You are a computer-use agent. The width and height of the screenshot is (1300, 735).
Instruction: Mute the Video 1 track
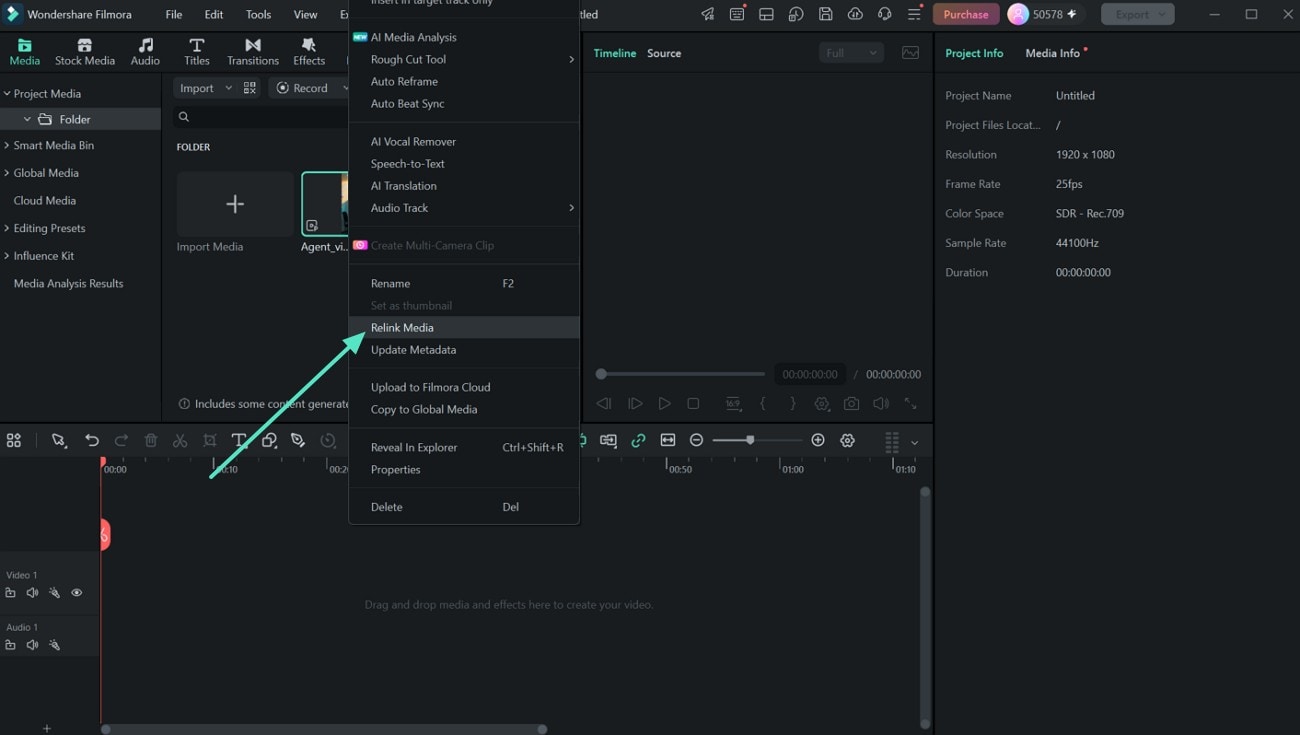coord(32,593)
